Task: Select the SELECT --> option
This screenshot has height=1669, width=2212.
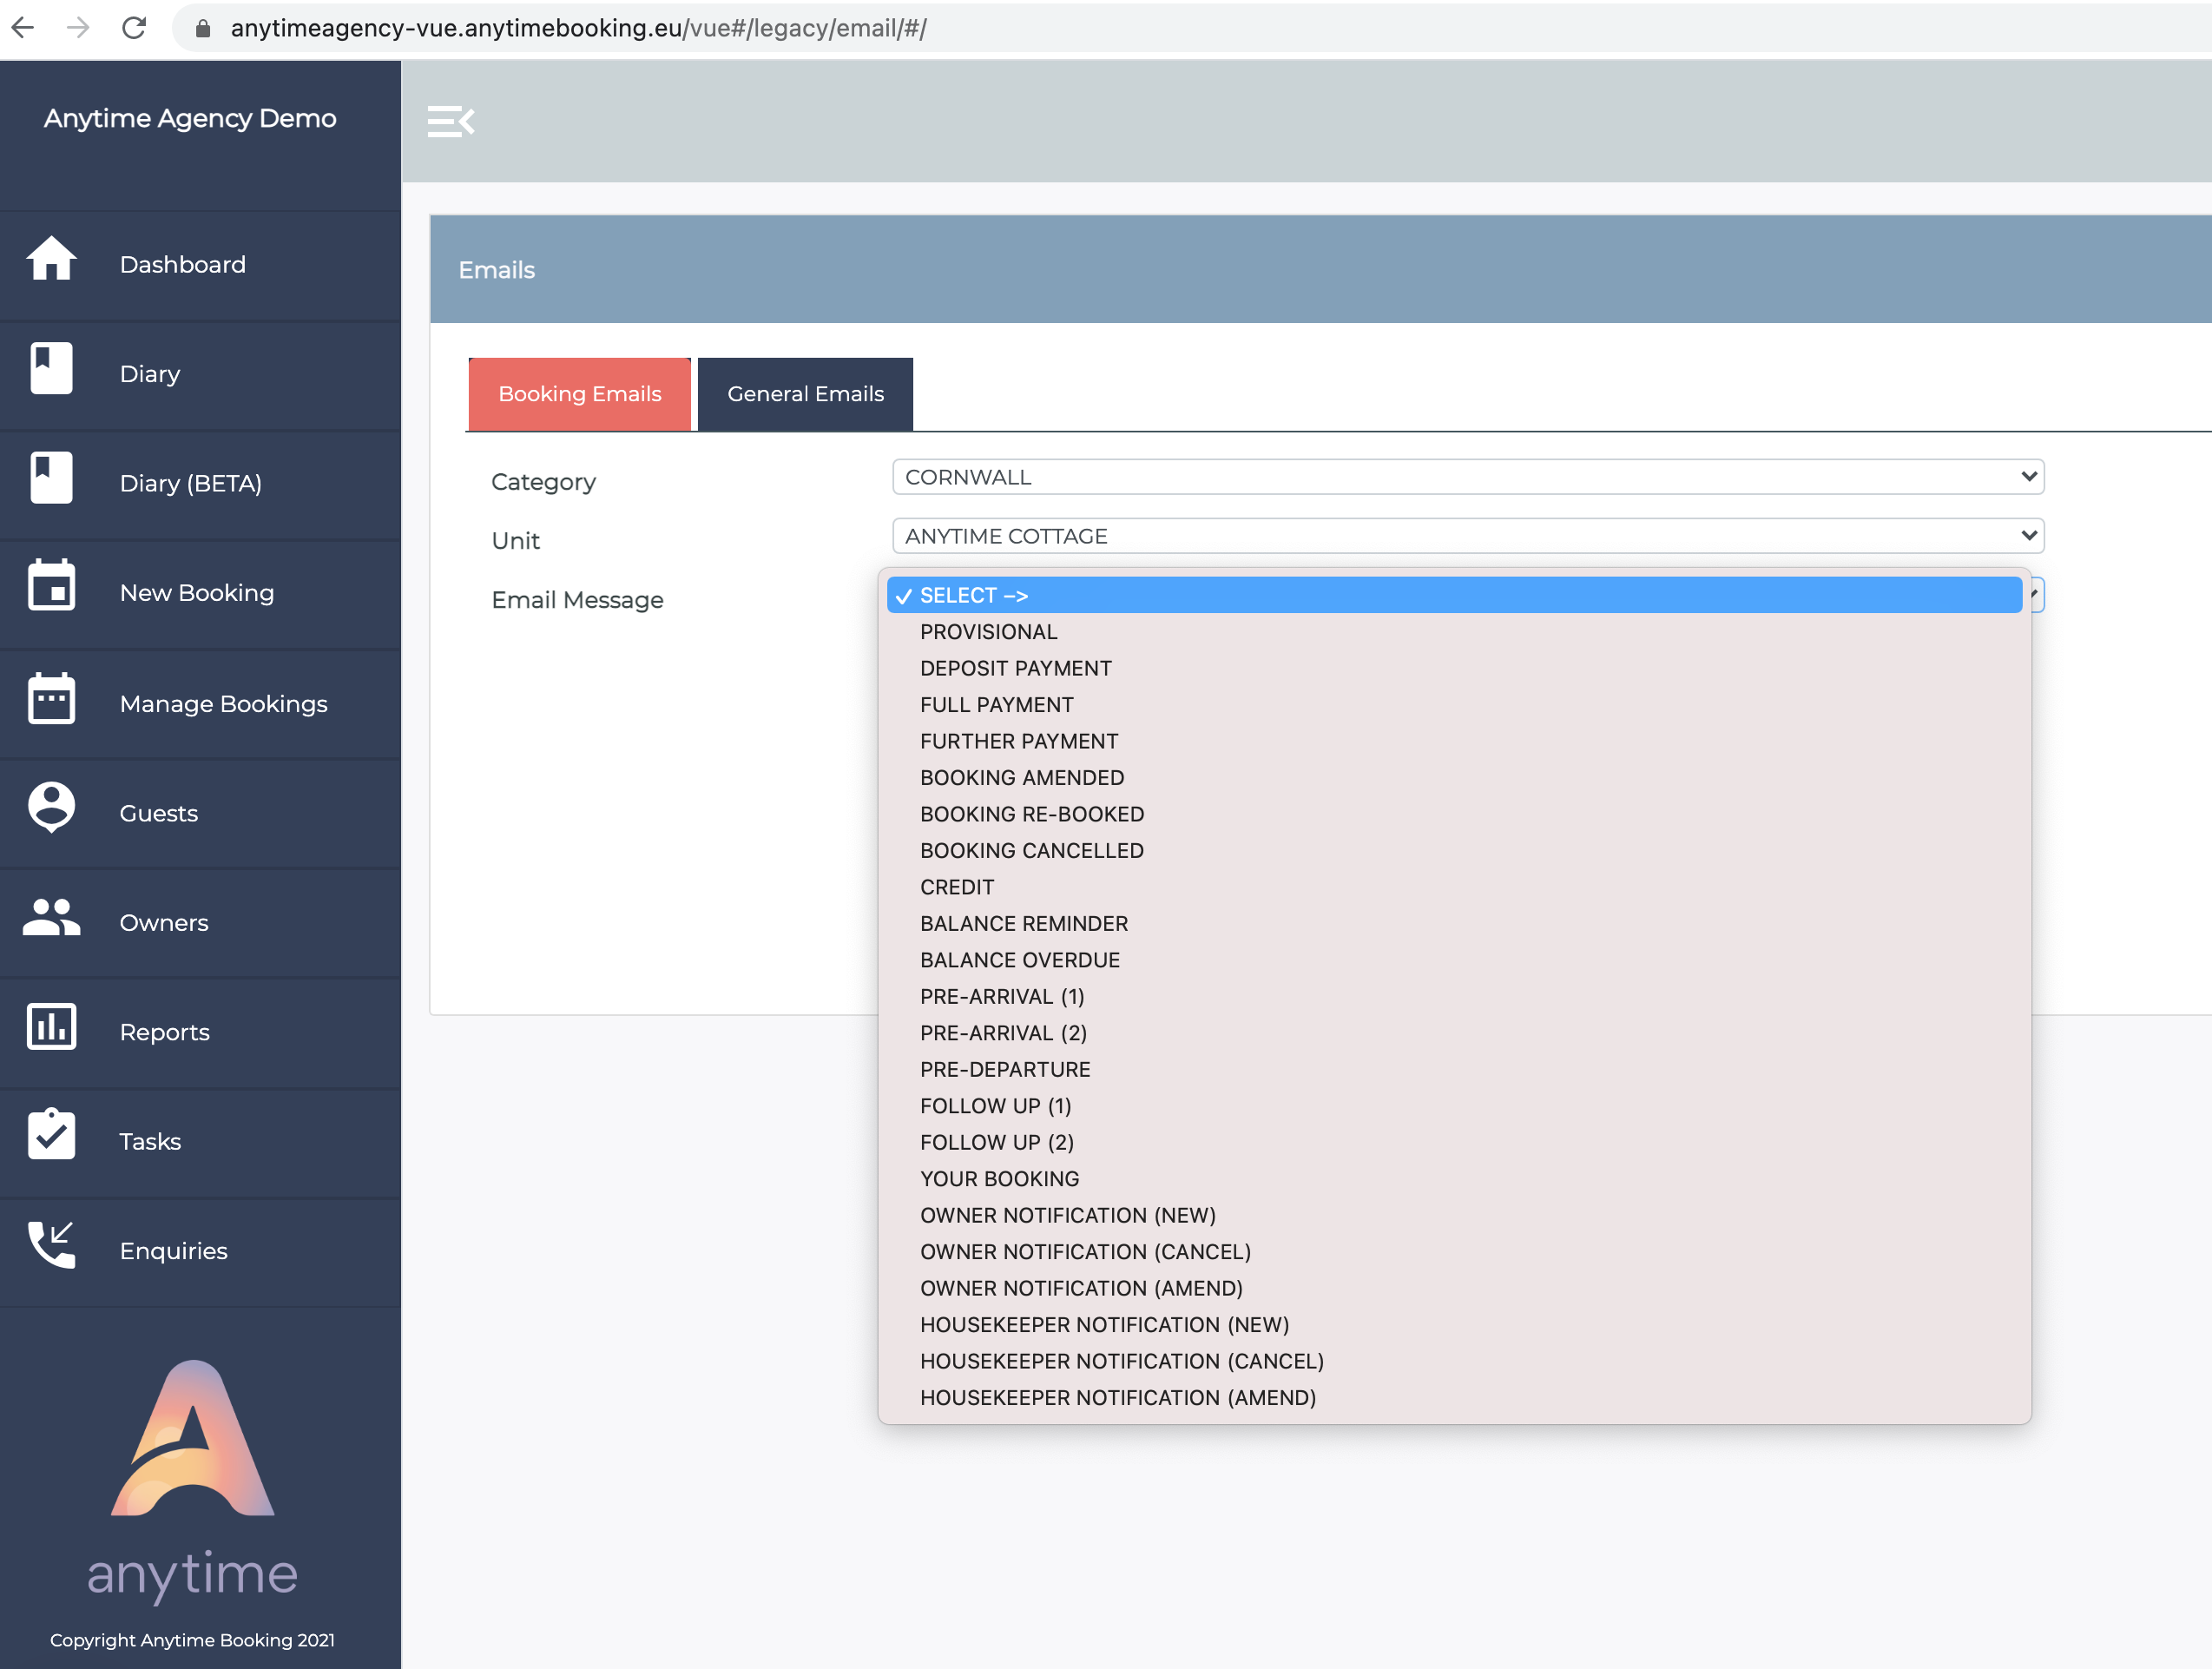Action: point(1454,596)
